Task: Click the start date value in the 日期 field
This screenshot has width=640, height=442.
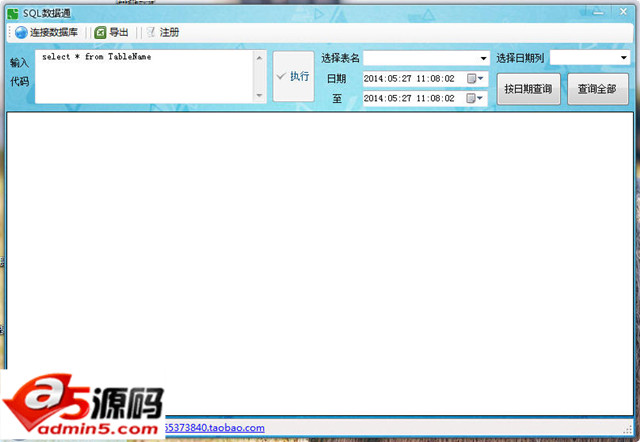Action: [x=409, y=78]
